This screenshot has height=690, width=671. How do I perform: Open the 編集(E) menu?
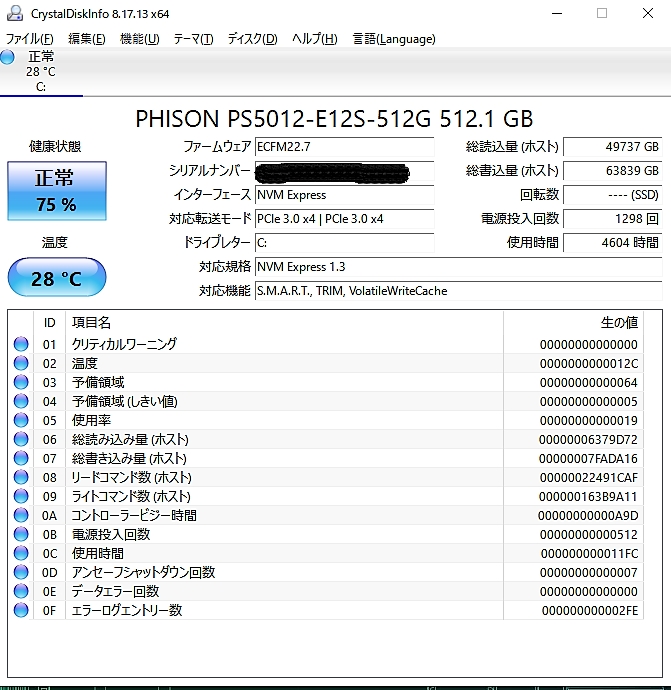87,39
